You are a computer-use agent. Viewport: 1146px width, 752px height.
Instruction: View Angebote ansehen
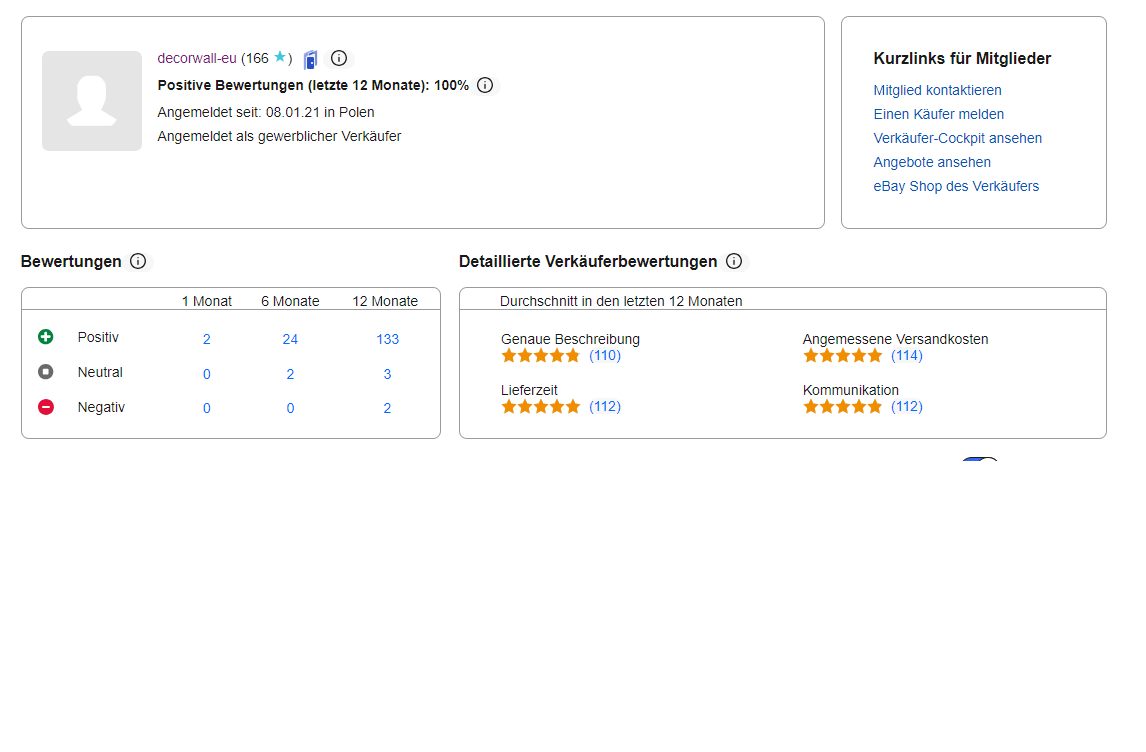(x=931, y=162)
